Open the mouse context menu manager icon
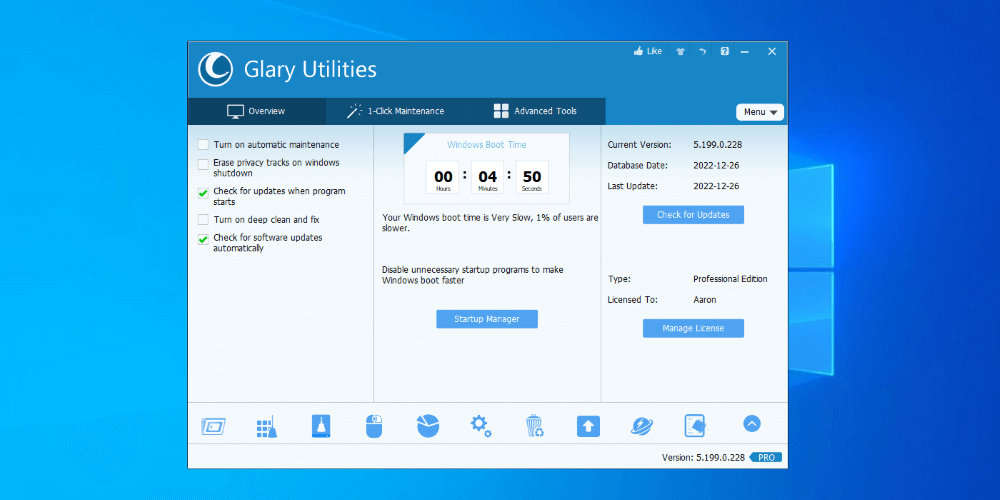1000x500 pixels. (x=374, y=426)
